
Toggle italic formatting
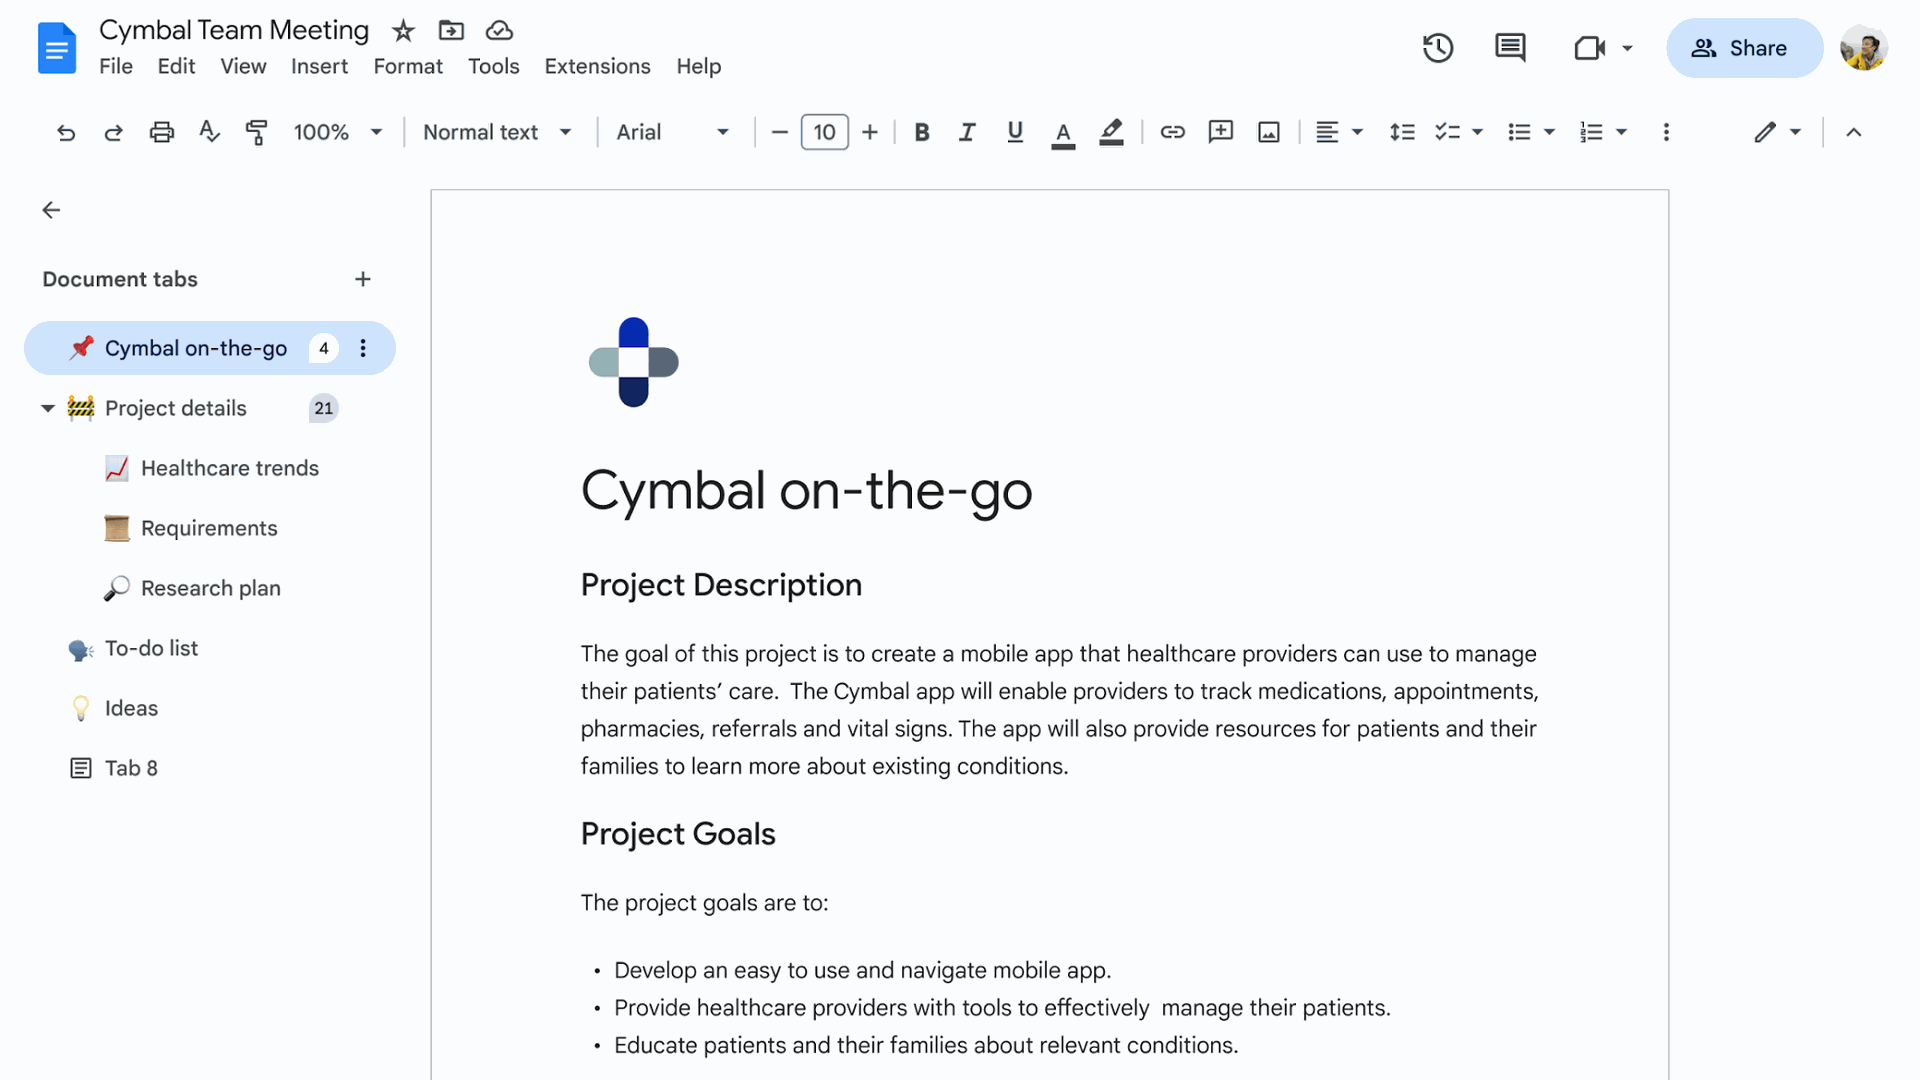click(x=967, y=132)
